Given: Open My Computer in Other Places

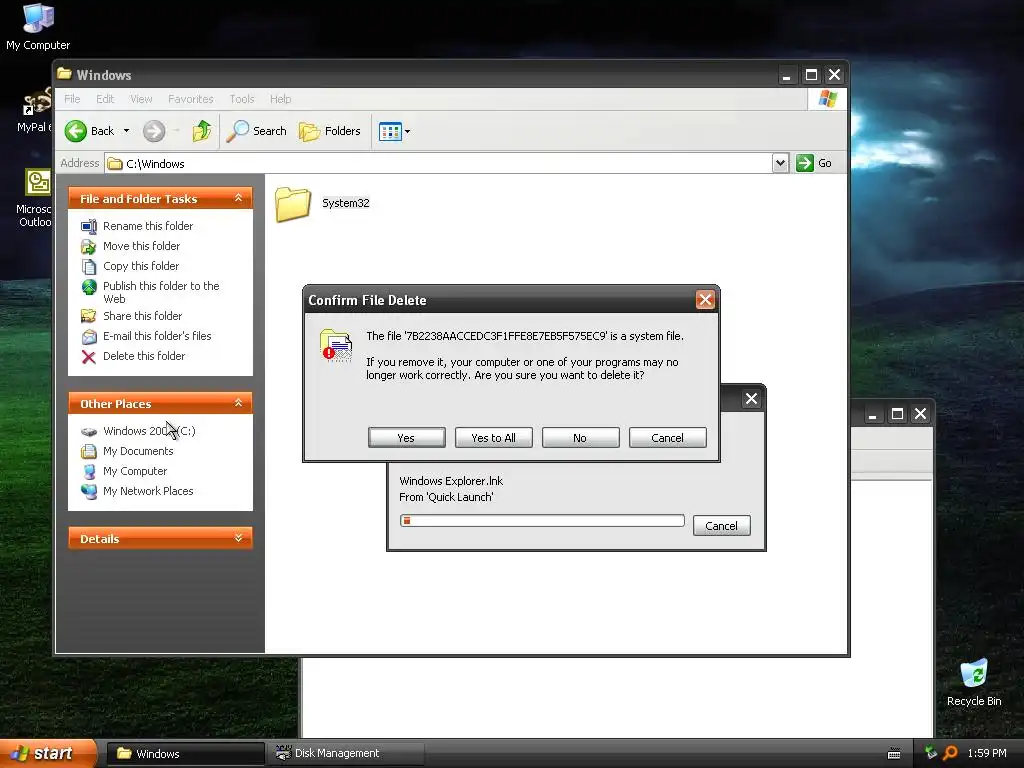Looking at the screenshot, I should pyautogui.click(x=135, y=472).
